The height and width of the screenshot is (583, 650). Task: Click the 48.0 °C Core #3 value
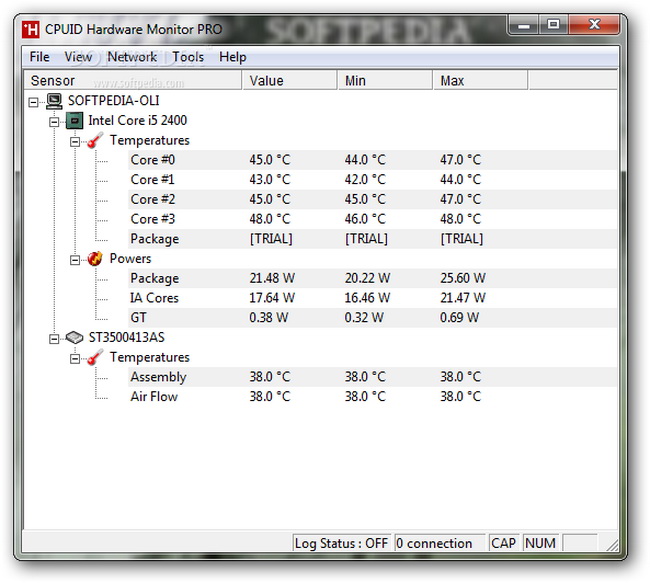click(269, 219)
